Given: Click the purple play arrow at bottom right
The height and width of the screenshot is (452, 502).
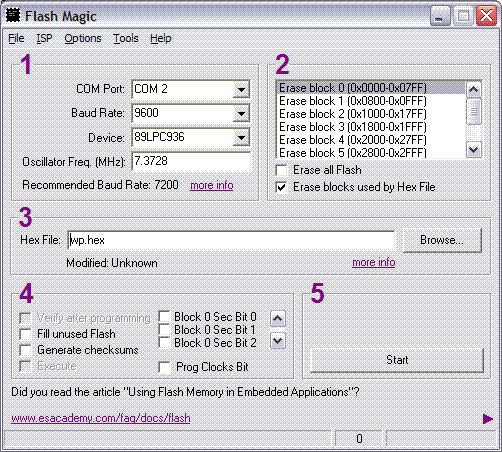Looking at the screenshot, I should tap(488, 419).
